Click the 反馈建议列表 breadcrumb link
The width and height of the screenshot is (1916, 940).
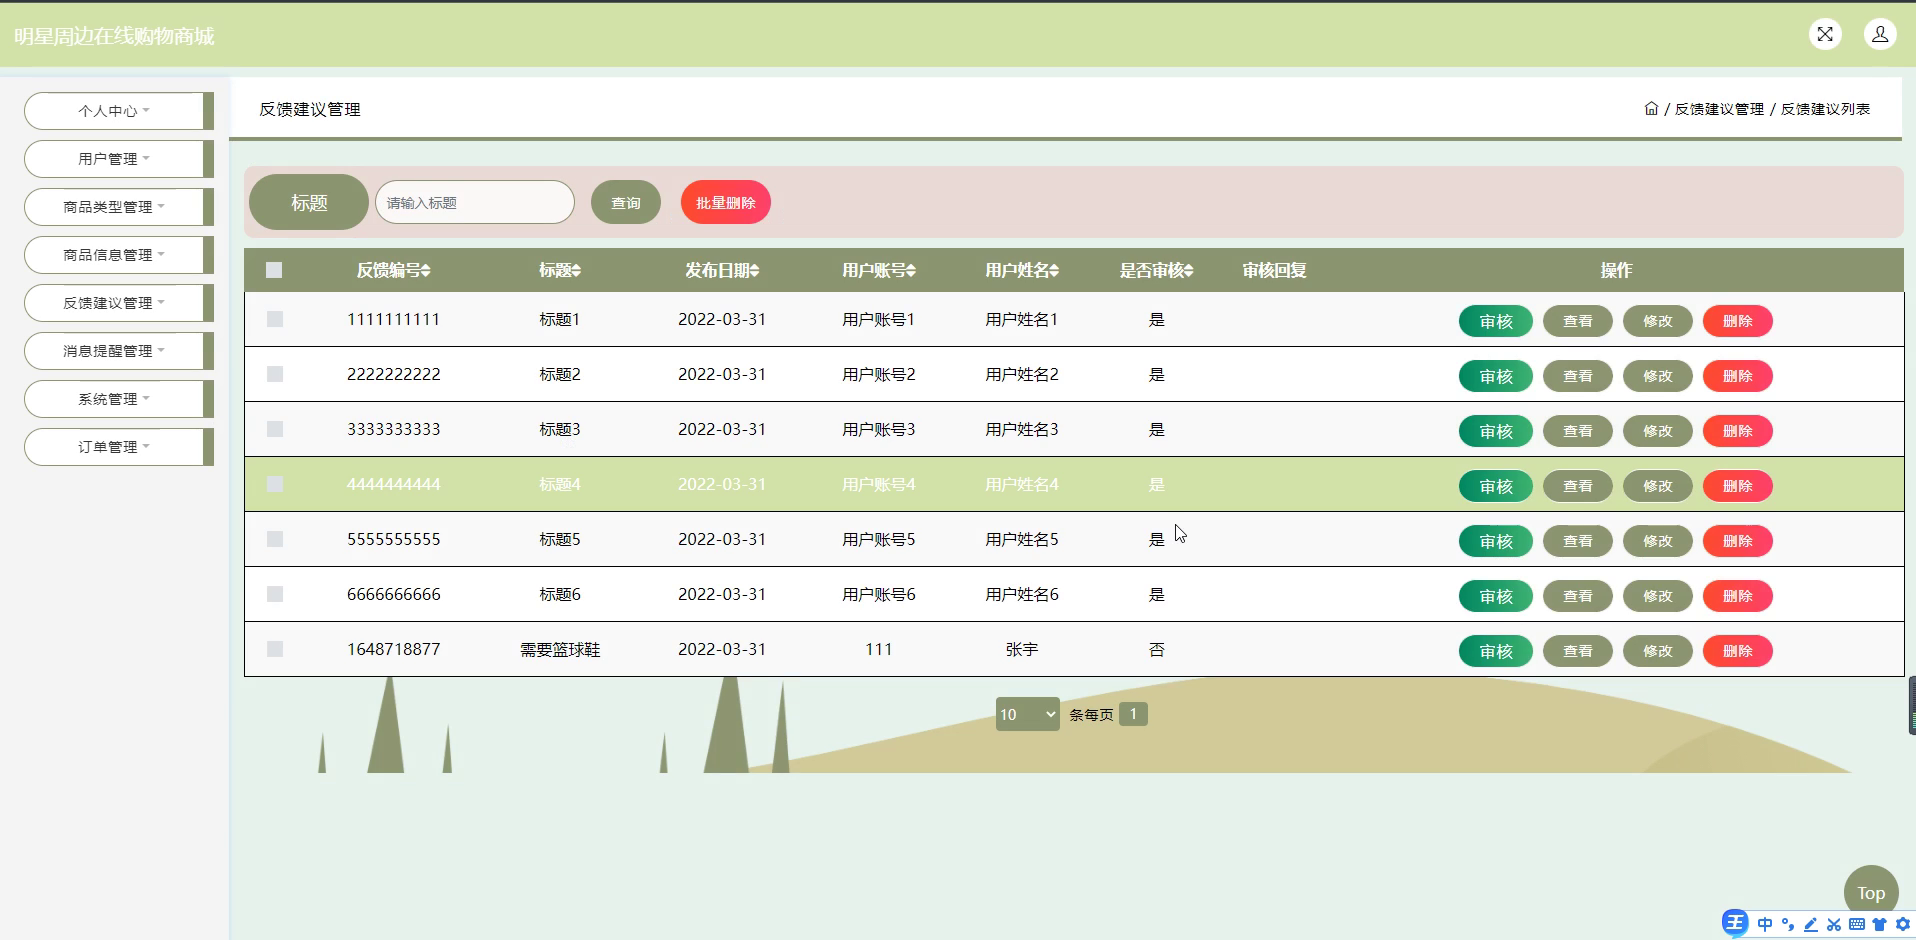[x=1825, y=109]
